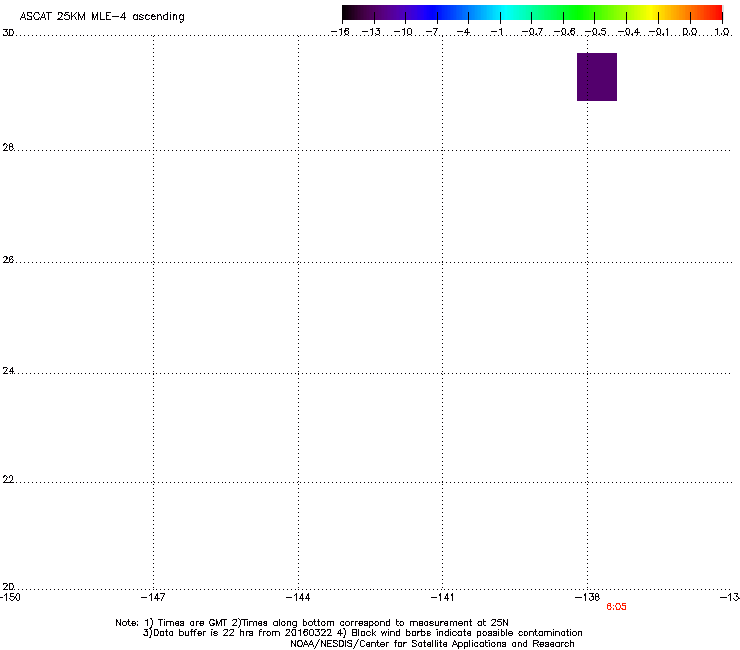
Task: Click the latitude 28 axis label
Action: coord(8,147)
